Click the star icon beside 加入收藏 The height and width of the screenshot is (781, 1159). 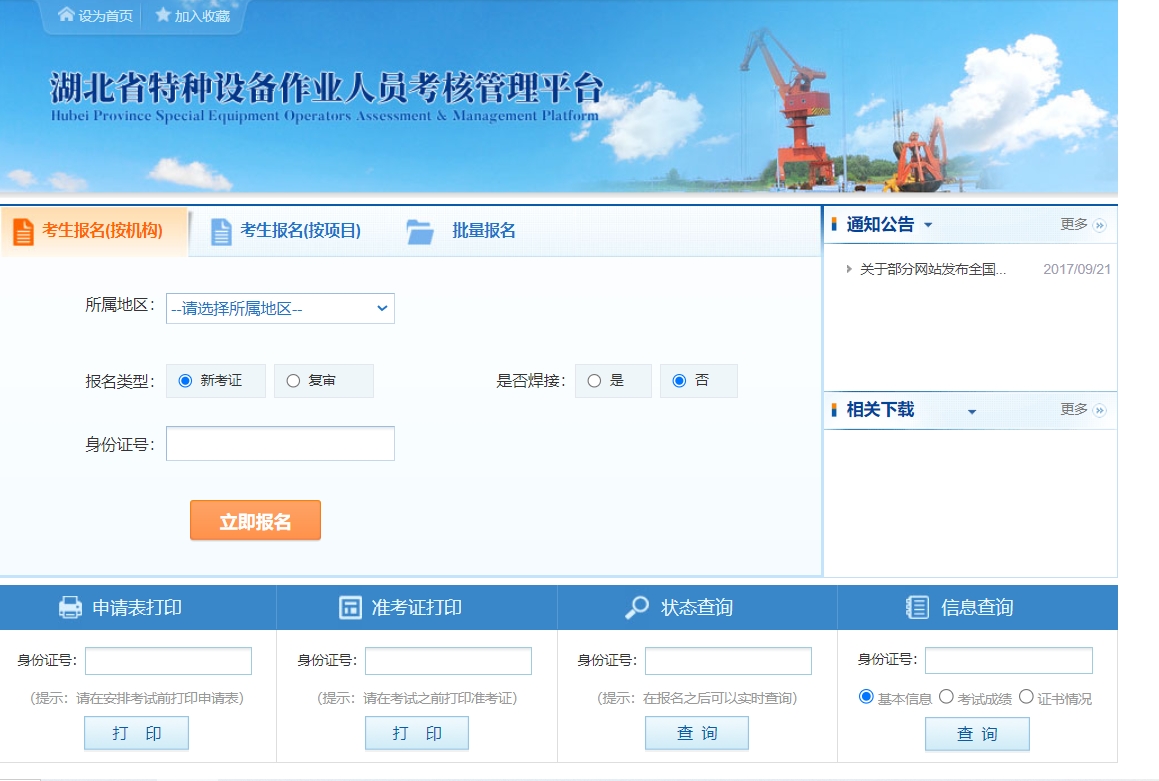pos(163,15)
